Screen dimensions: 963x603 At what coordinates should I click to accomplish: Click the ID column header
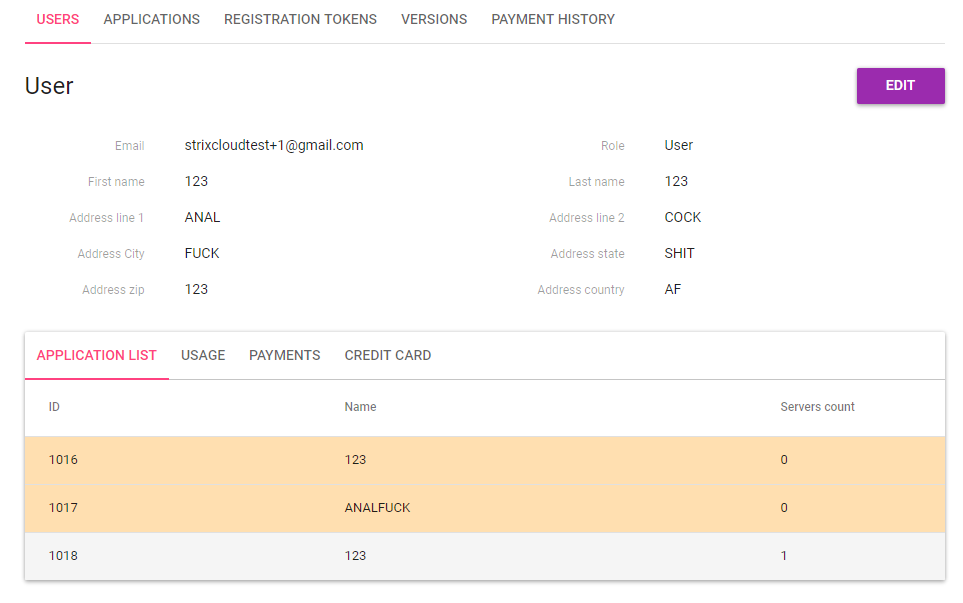54,407
